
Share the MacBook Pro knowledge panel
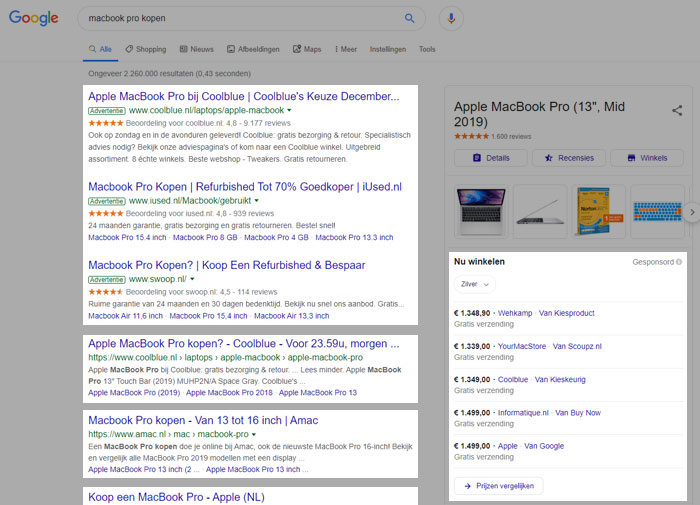(677, 110)
